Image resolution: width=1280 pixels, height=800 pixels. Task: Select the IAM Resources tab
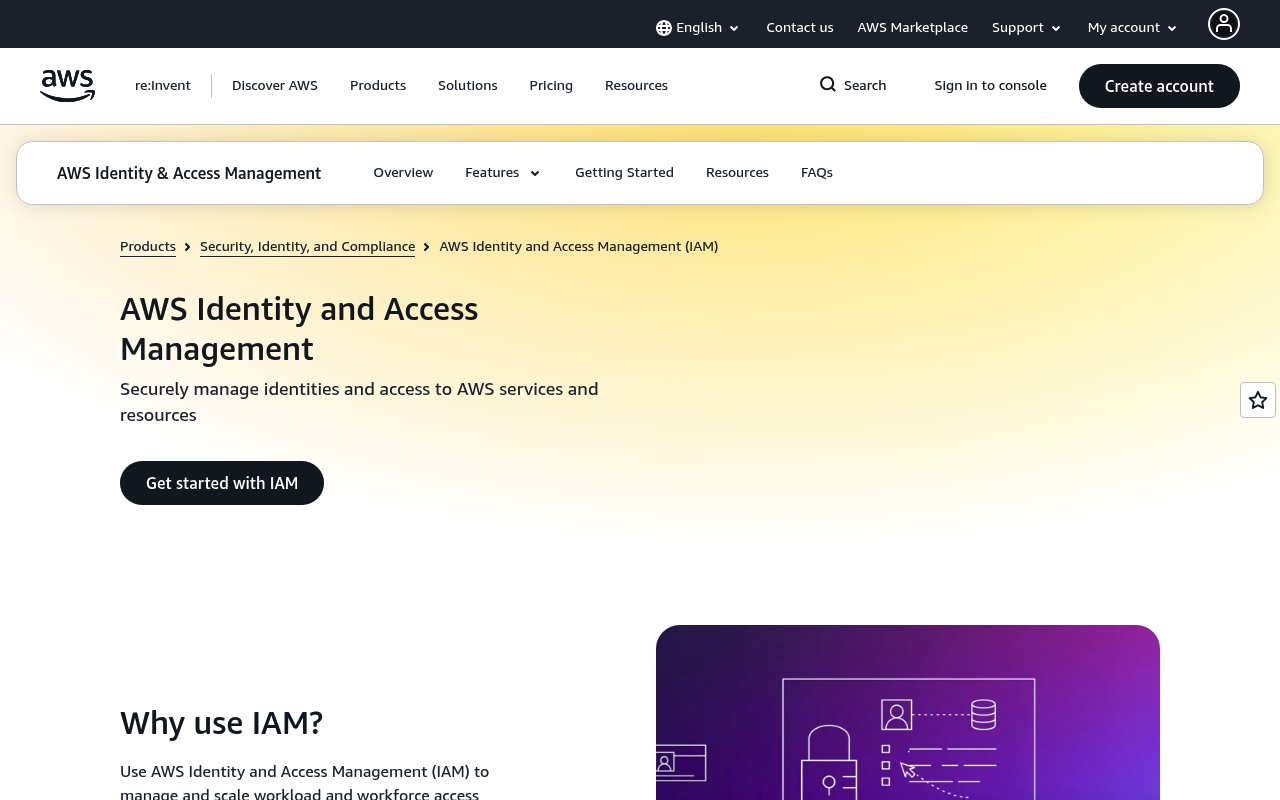[737, 173]
